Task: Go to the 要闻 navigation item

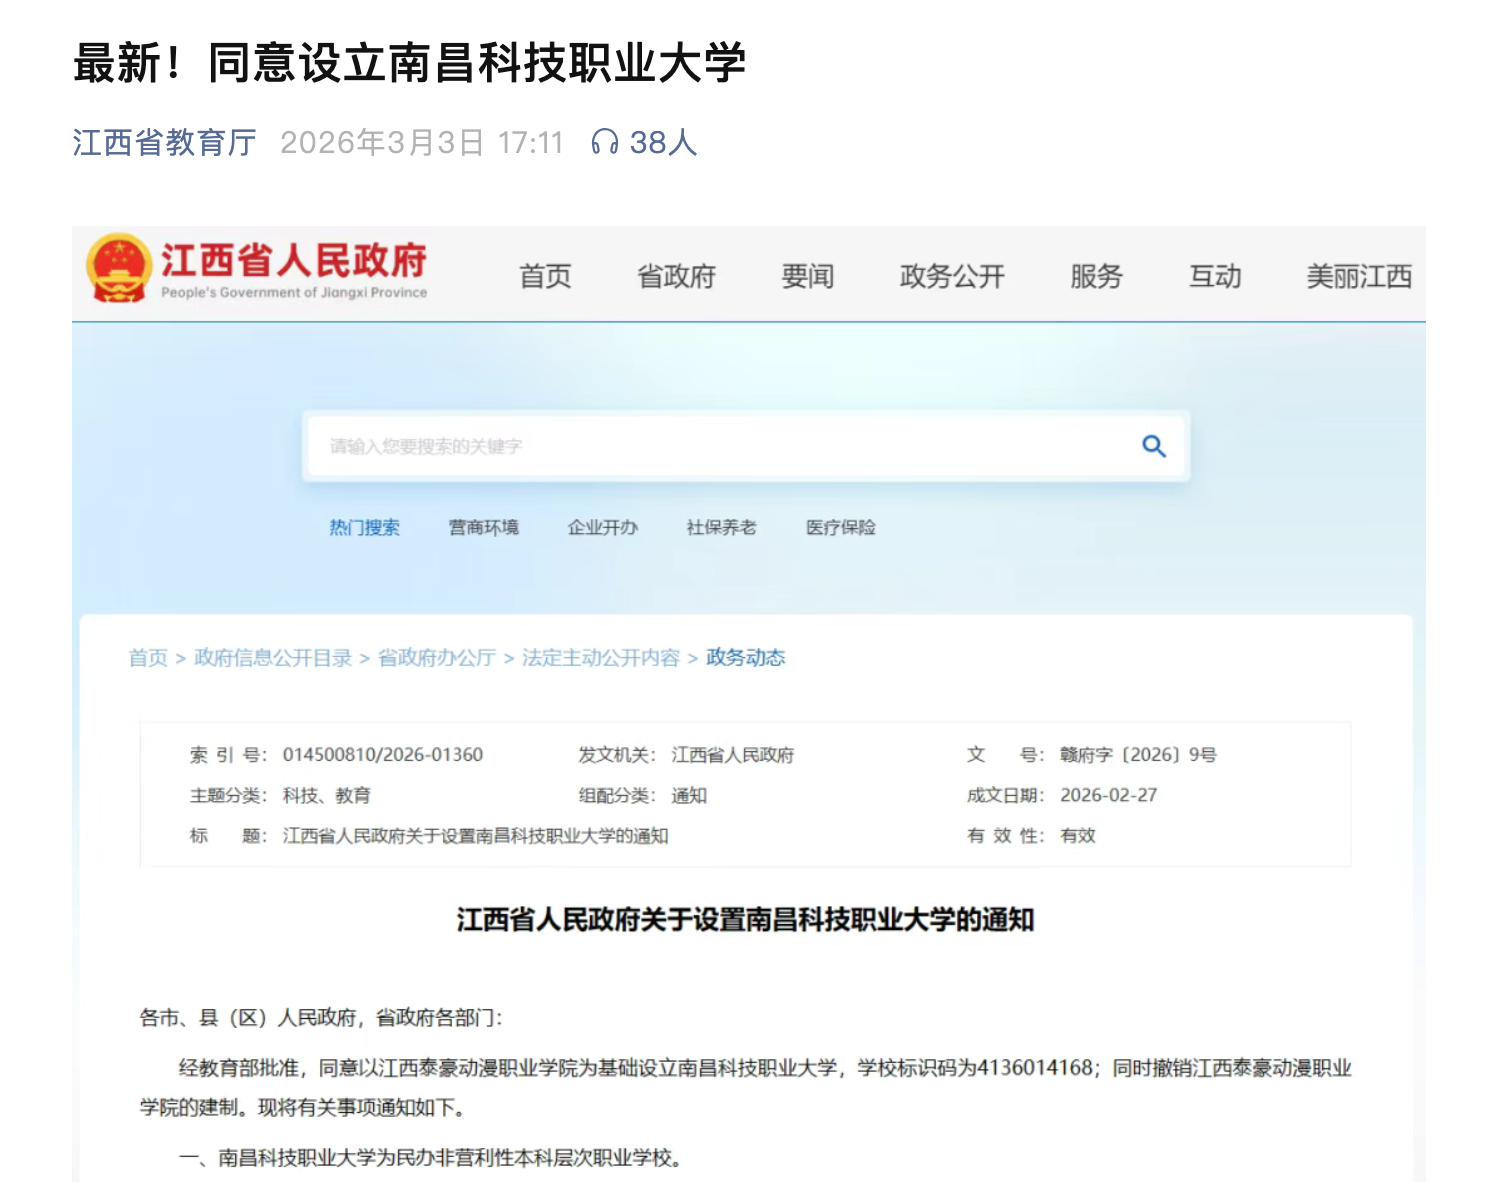Action: coord(807,276)
